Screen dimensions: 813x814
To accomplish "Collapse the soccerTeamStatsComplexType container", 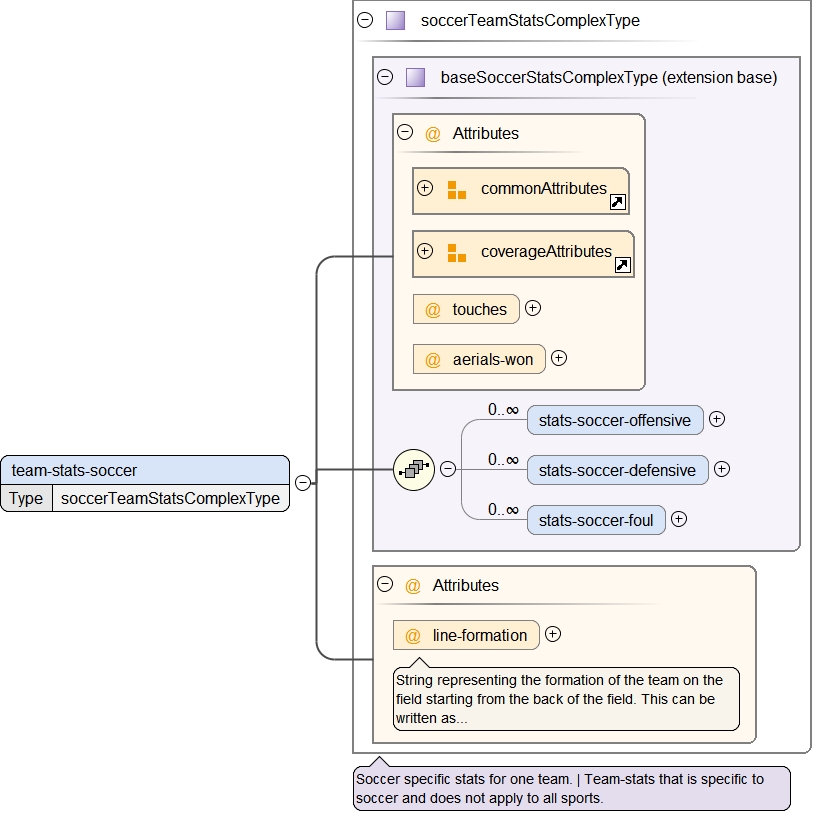I will click(x=365, y=20).
